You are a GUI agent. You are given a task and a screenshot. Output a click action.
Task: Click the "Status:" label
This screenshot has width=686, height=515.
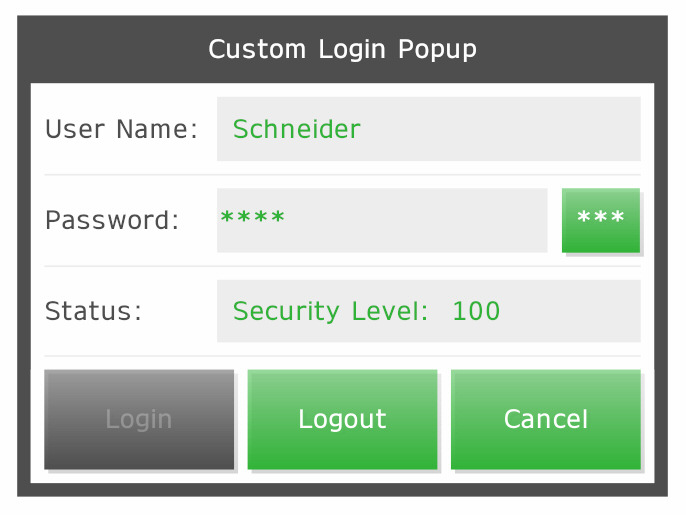click(x=94, y=311)
